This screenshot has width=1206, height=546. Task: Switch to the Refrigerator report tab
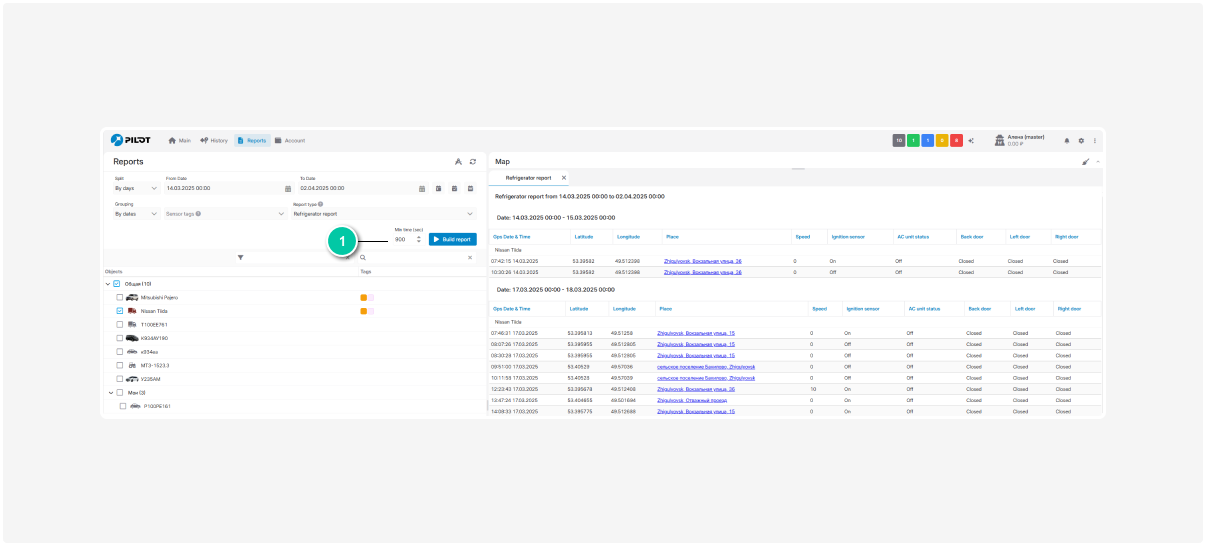[x=528, y=178]
